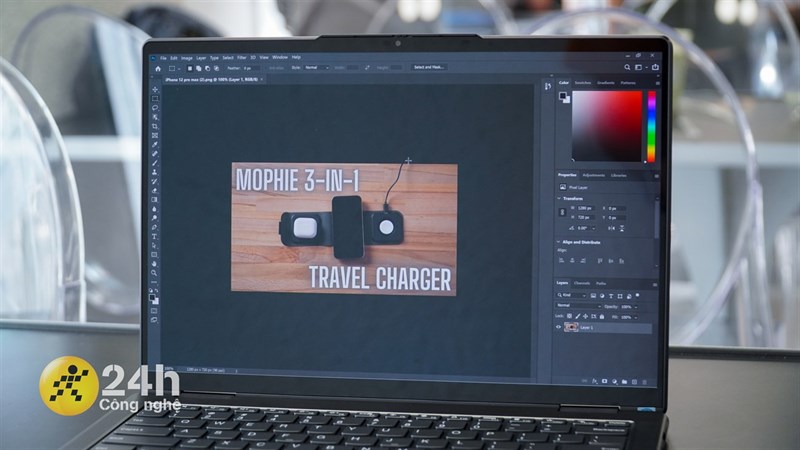
Task: Open the Adjustments tab
Action: 593,175
